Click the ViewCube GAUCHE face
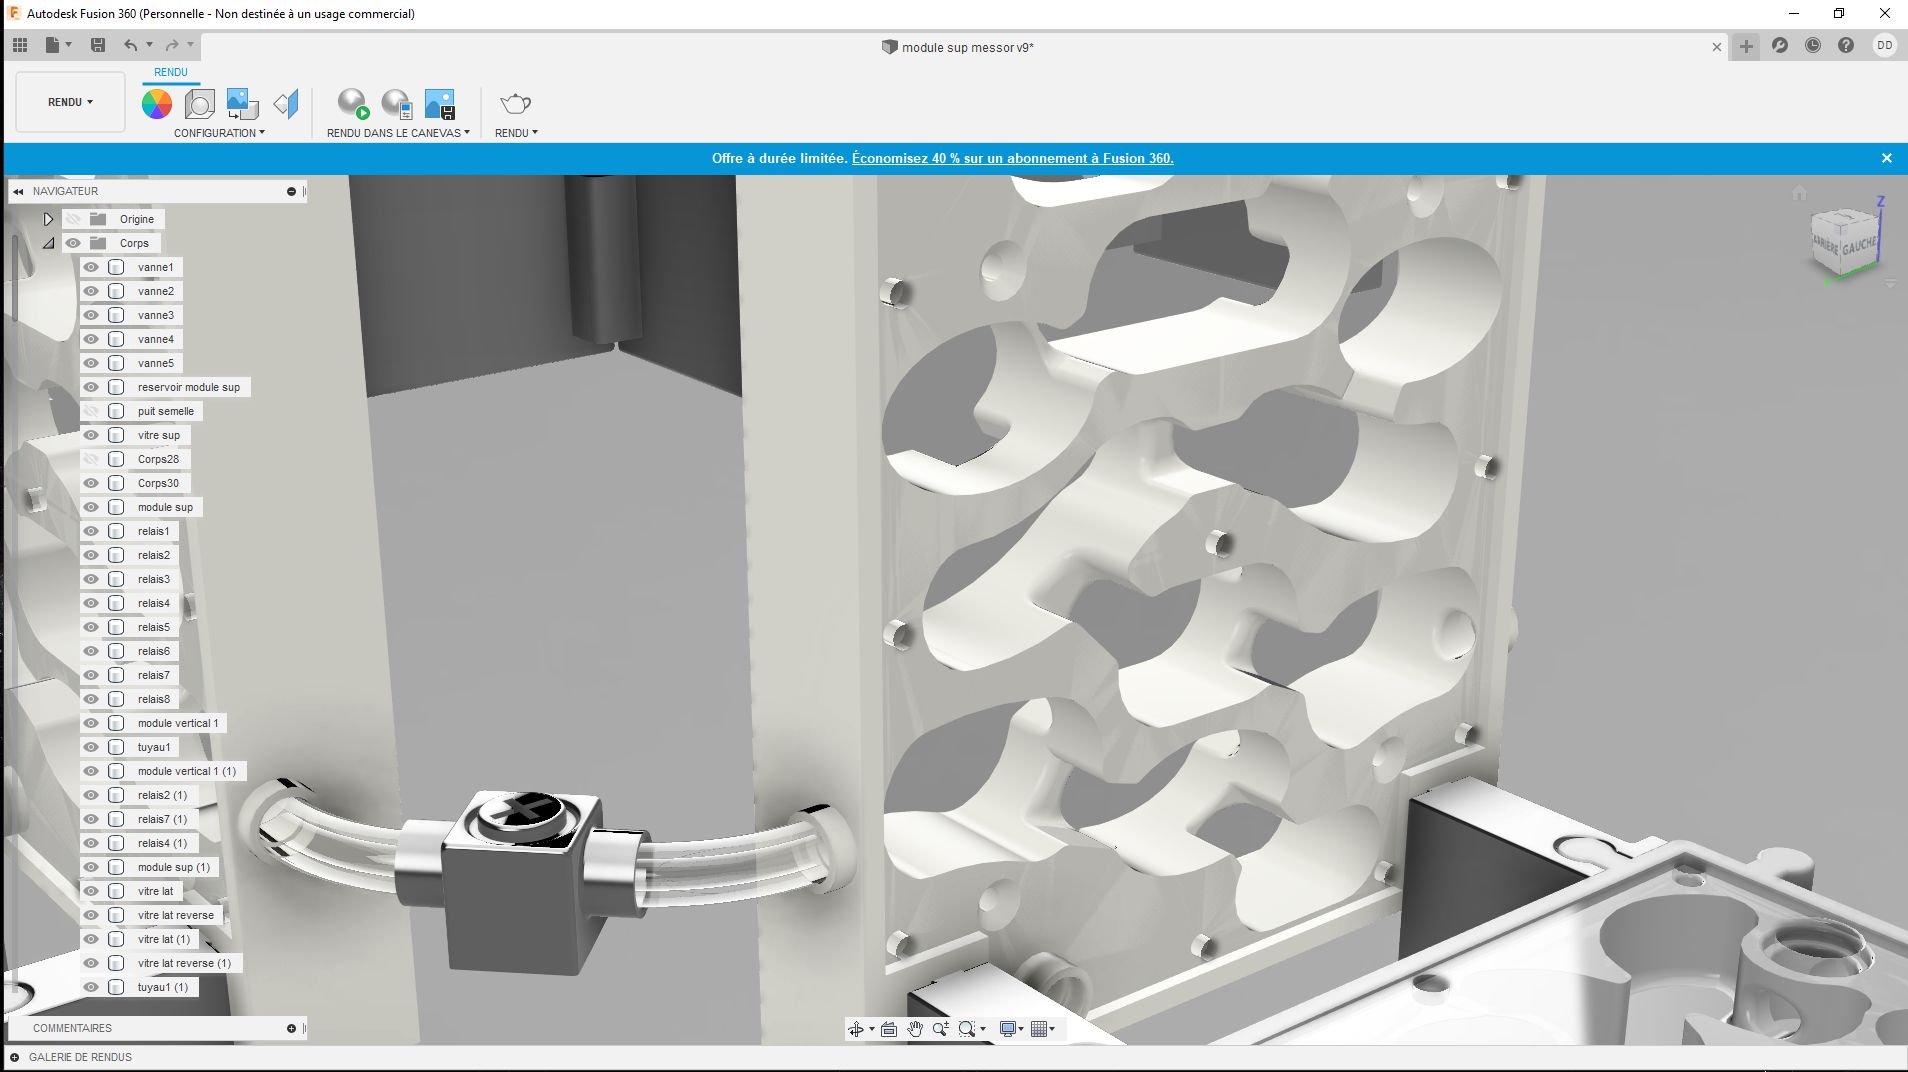Image resolution: width=1908 pixels, height=1072 pixels. pos(1859,246)
